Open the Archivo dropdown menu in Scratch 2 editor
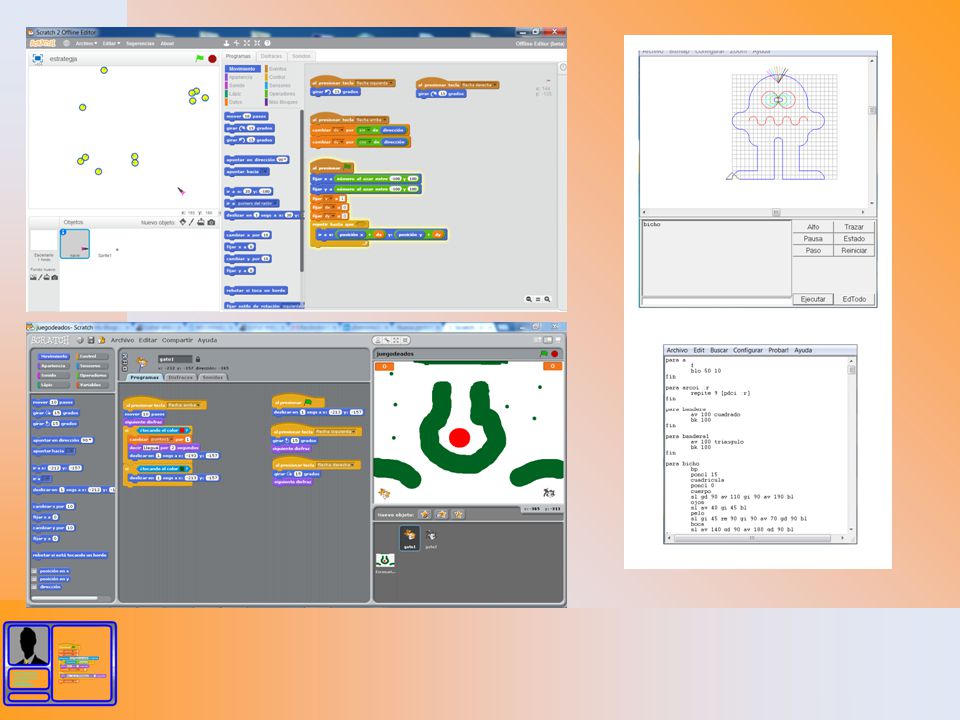This screenshot has width=960, height=720. 86,43
